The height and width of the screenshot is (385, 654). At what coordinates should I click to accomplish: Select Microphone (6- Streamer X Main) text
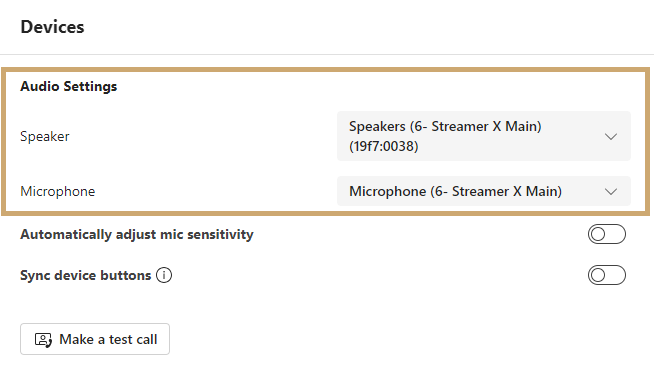(455, 191)
